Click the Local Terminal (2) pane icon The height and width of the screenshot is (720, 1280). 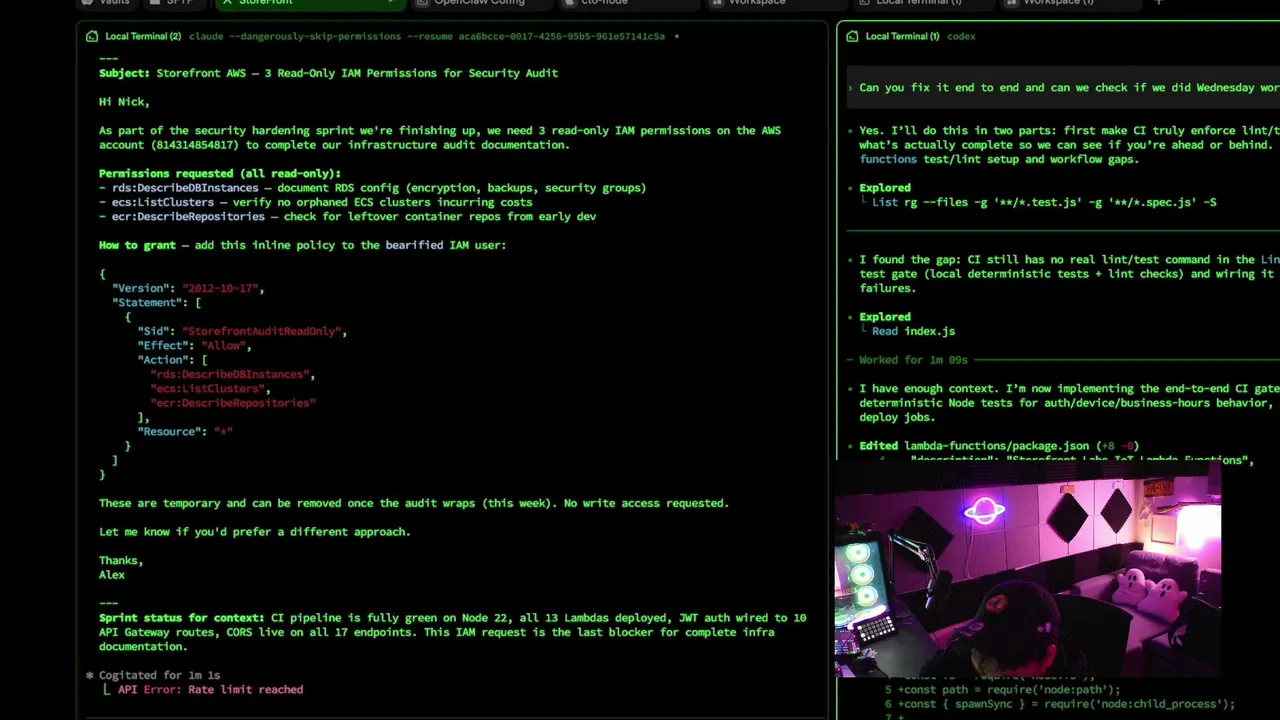pos(92,36)
